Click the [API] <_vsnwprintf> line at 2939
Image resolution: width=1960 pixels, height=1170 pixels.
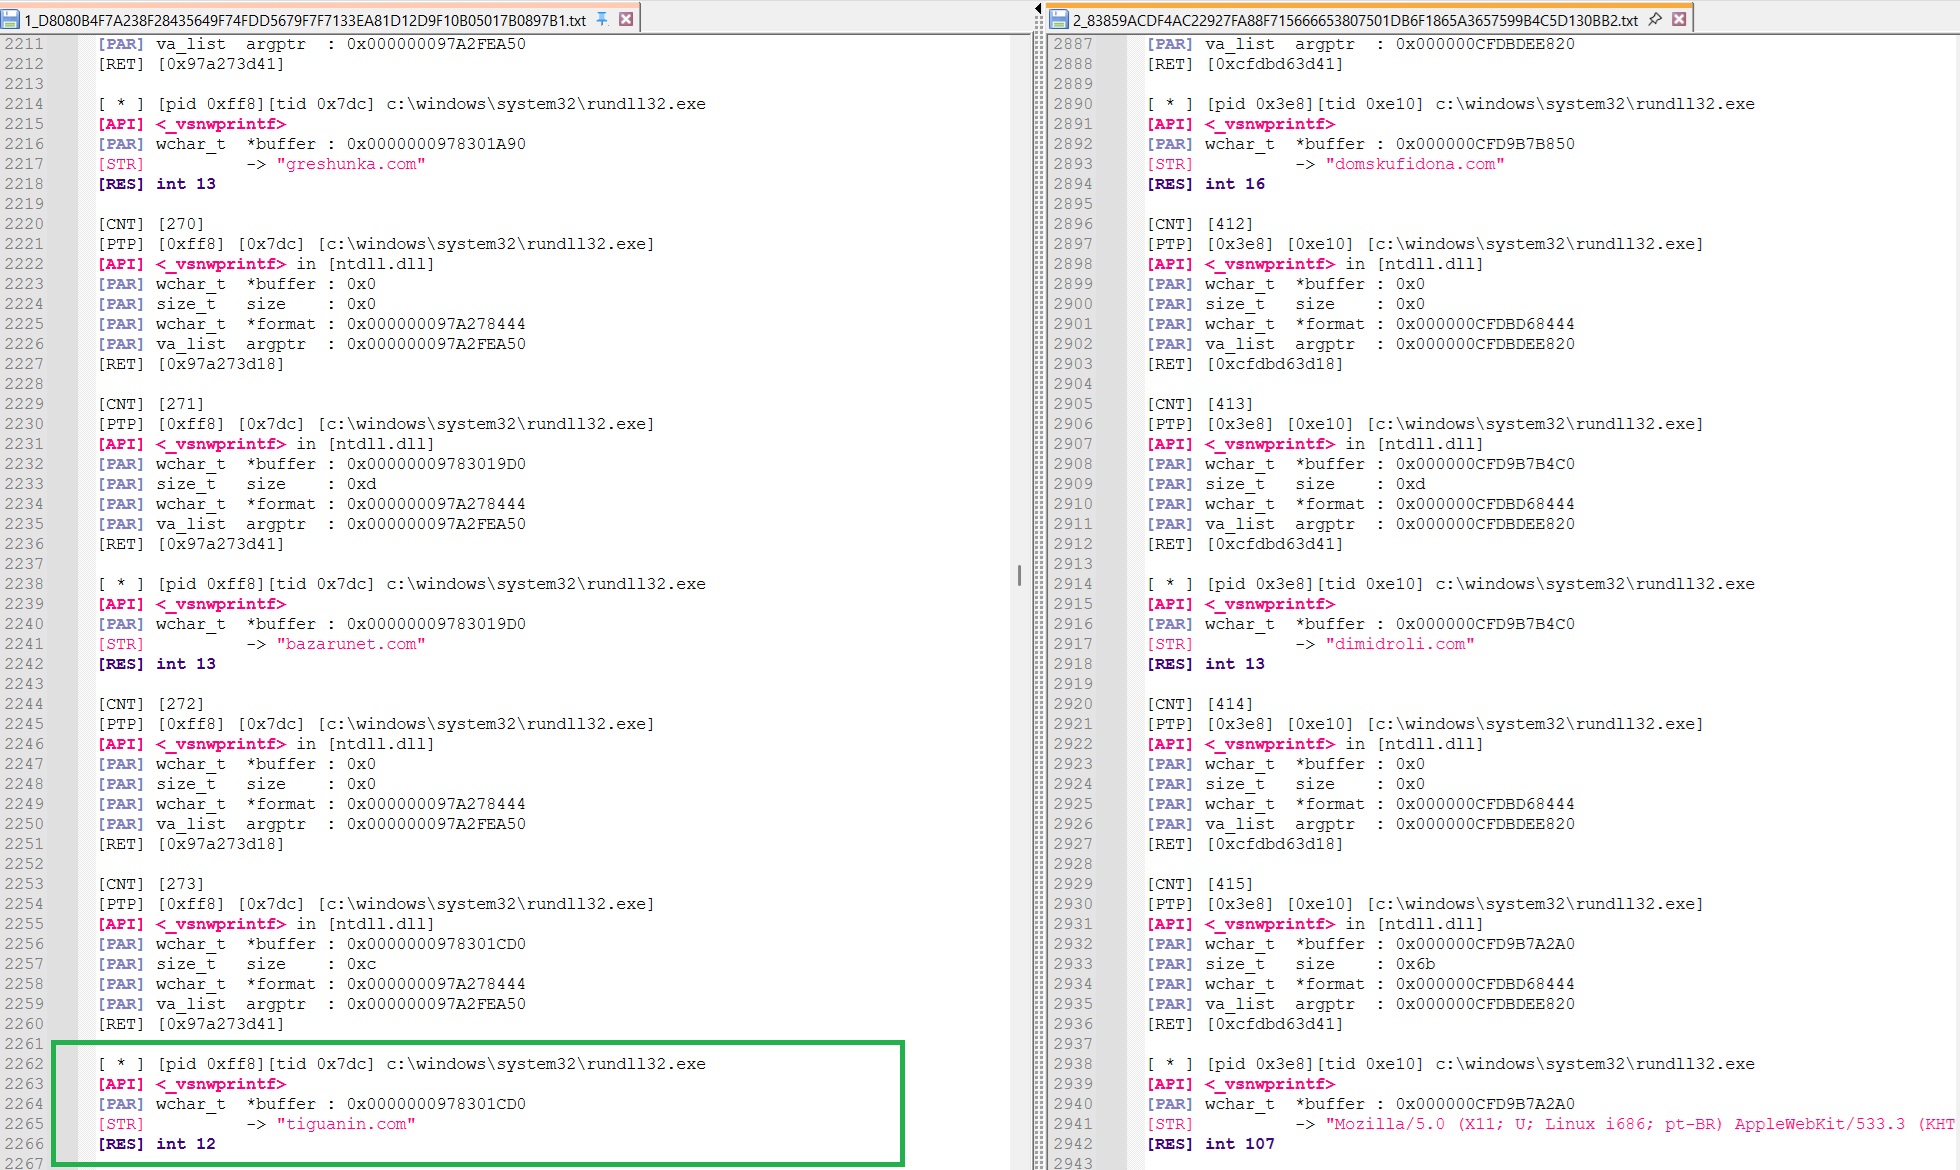click(x=1241, y=1084)
